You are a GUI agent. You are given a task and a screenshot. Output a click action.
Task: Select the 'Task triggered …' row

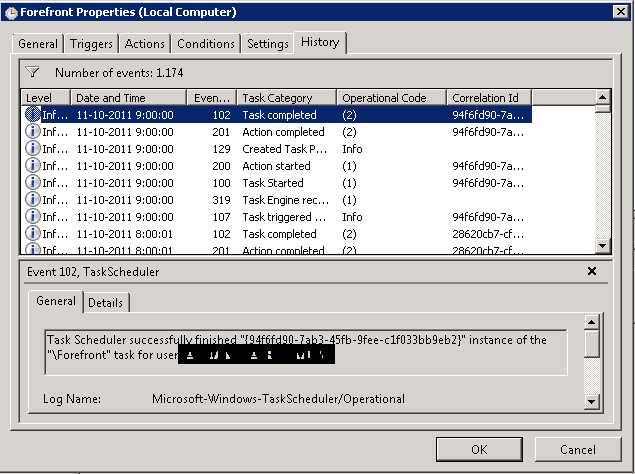click(x=277, y=217)
